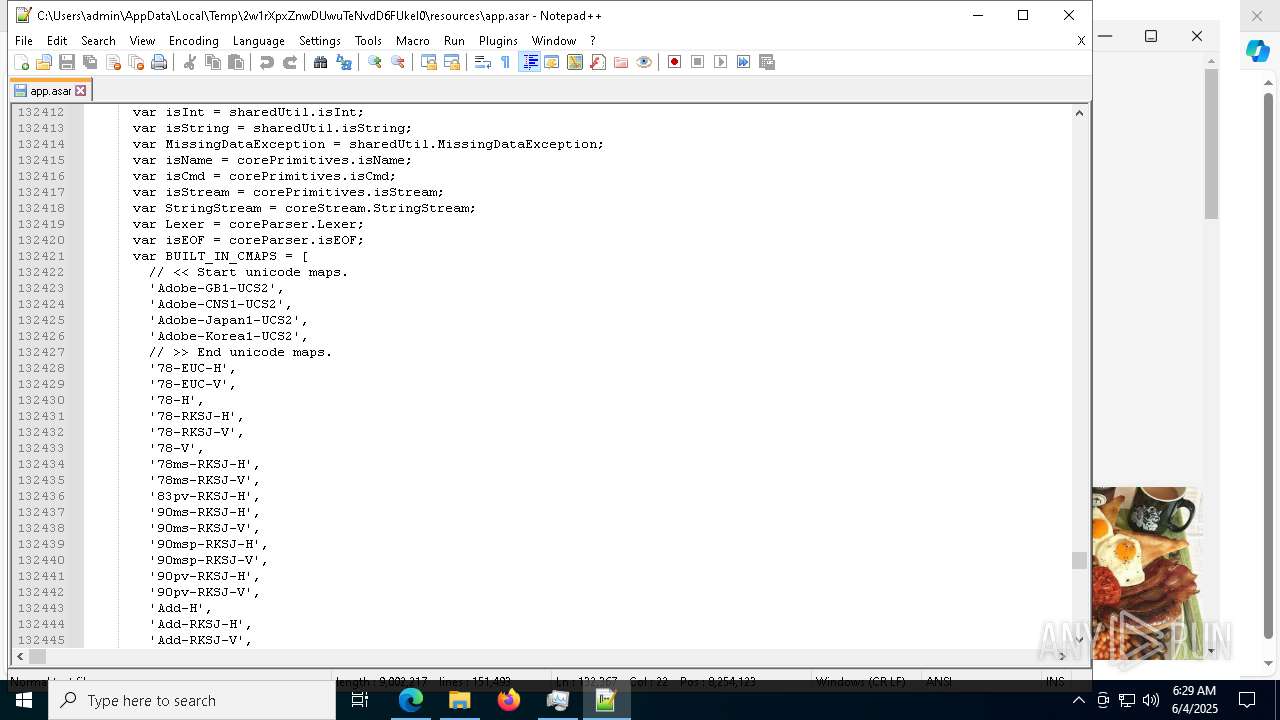Screen dimensions: 1280x720
Task: Click the Close All toolbar icon
Action: coord(136,62)
